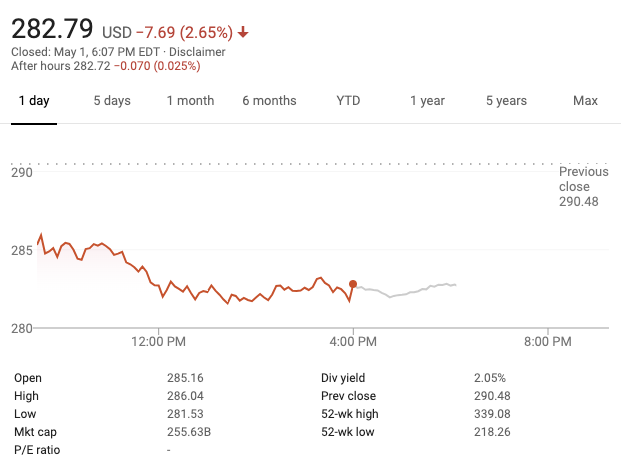Select the Max range tab
The width and height of the screenshot is (621, 469).
click(585, 101)
